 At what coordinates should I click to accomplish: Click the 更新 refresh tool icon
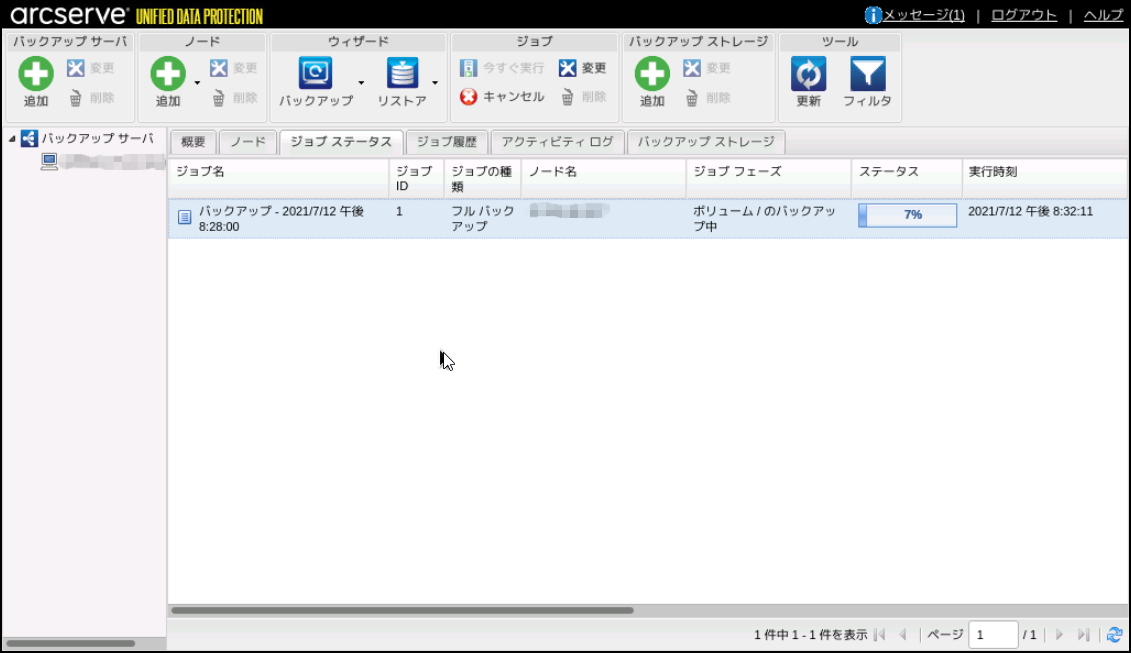click(808, 75)
